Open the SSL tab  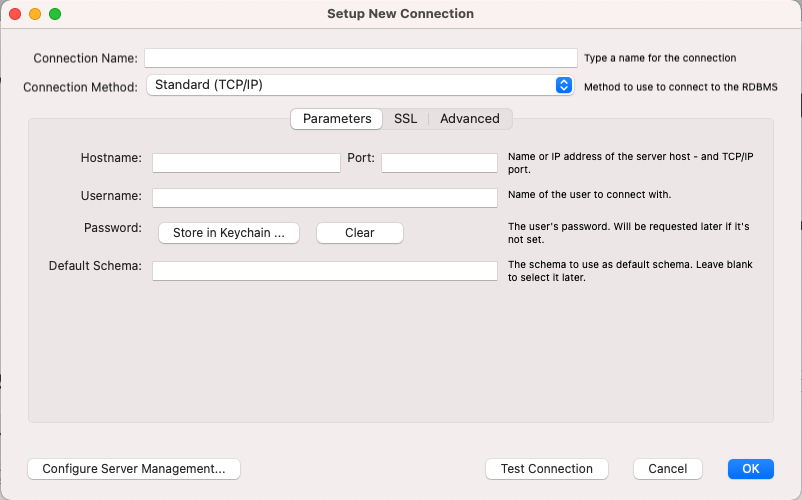click(x=405, y=119)
